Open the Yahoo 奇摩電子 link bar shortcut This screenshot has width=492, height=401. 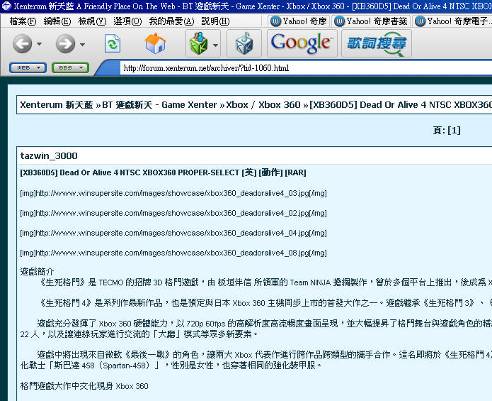point(452,21)
